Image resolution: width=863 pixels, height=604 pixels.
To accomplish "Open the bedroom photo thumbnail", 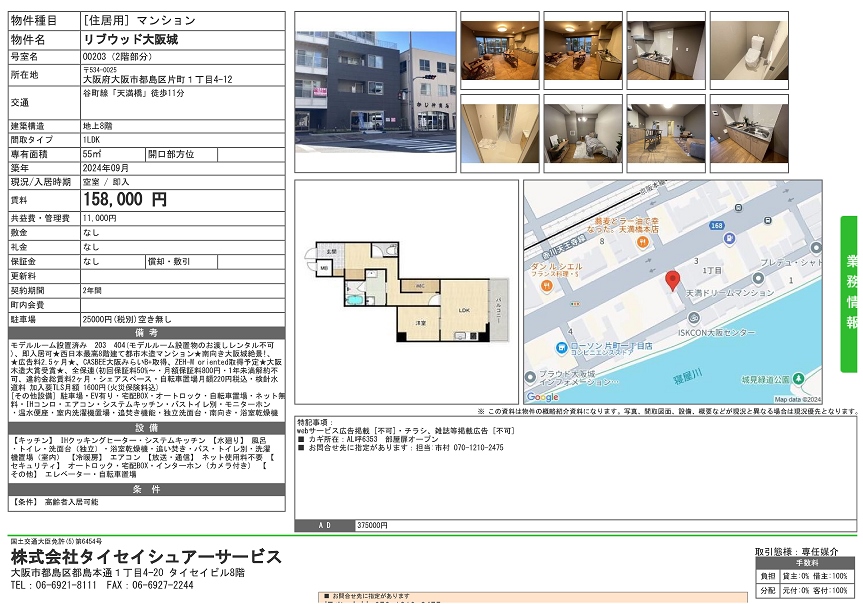I will click(x=583, y=128).
